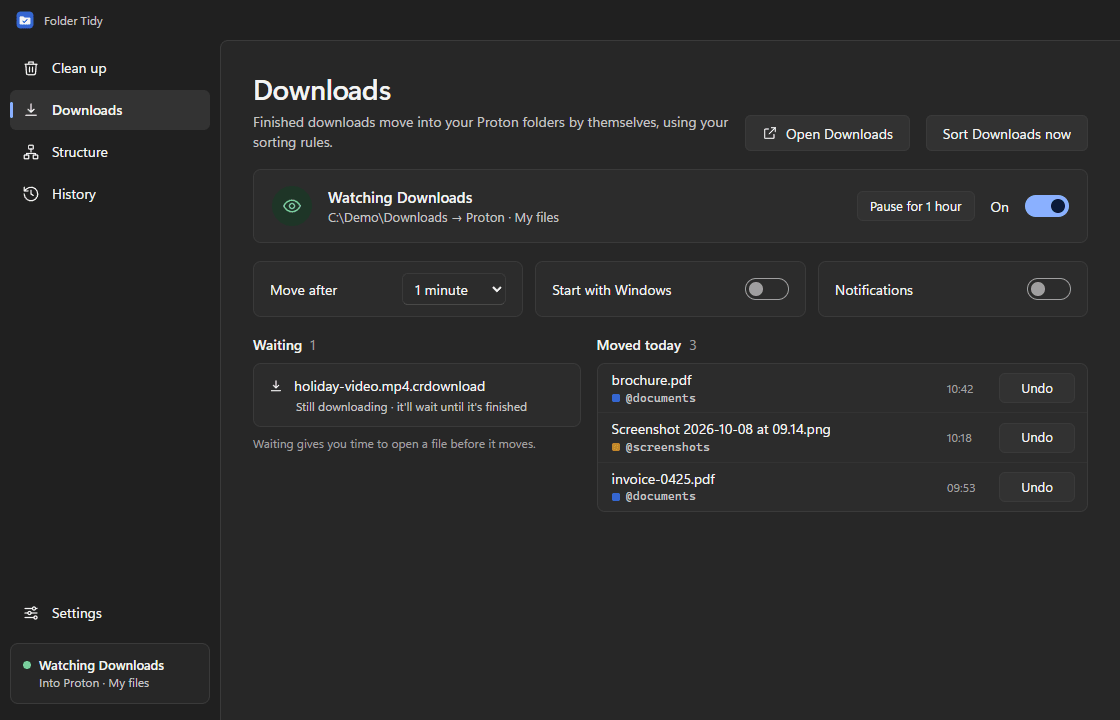Undo the brochure.pdf move
This screenshot has height=720, width=1120.
coord(1036,389)
